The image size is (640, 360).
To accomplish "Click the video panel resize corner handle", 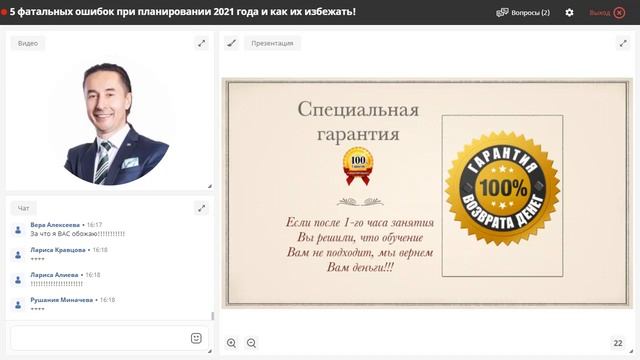I will coord(210,186).
